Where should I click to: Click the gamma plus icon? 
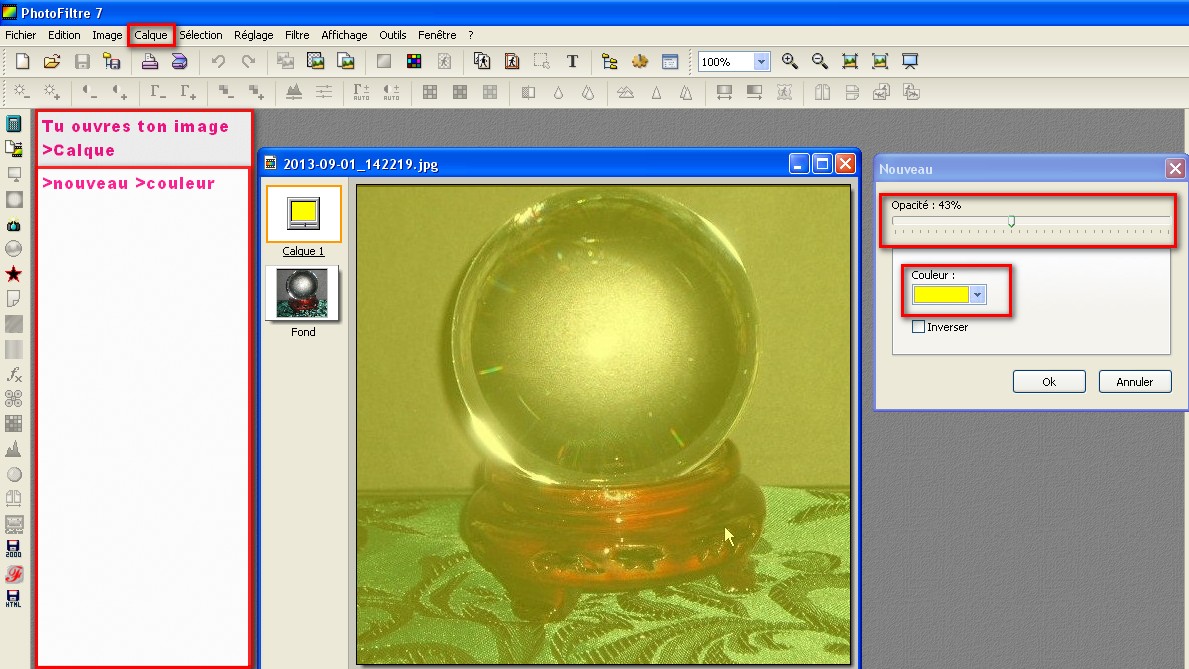pyautogui.click(x=188, y=92)
